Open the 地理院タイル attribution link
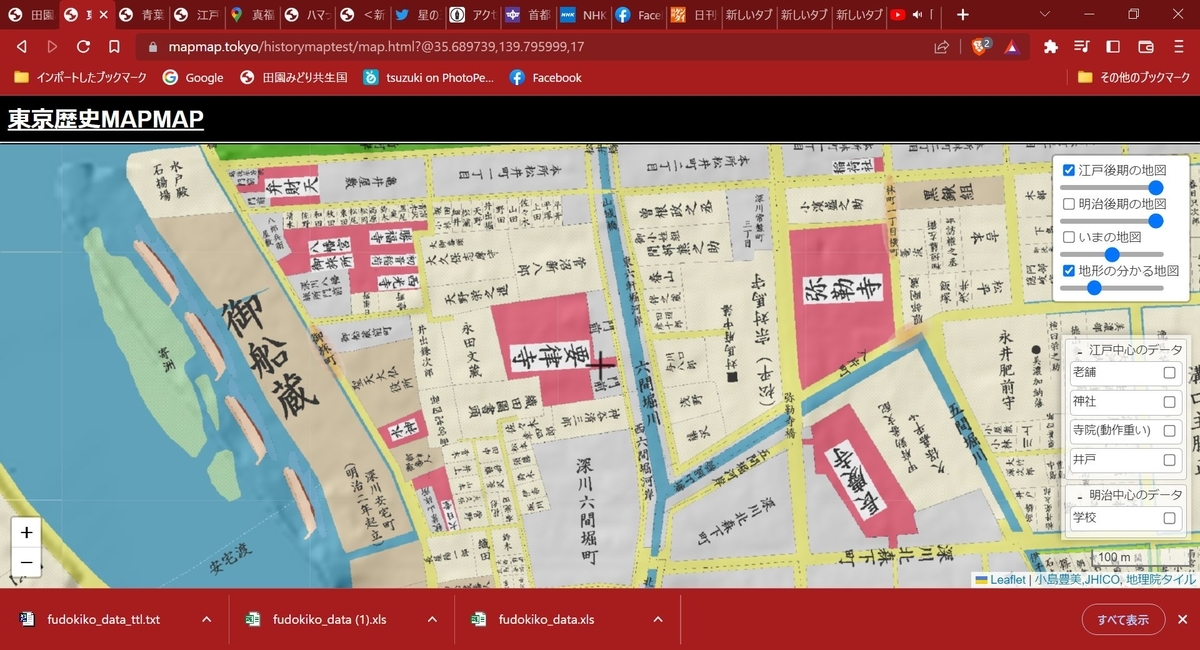The height and width of the screenshot is (650, 1200). tap(1164, 578)
